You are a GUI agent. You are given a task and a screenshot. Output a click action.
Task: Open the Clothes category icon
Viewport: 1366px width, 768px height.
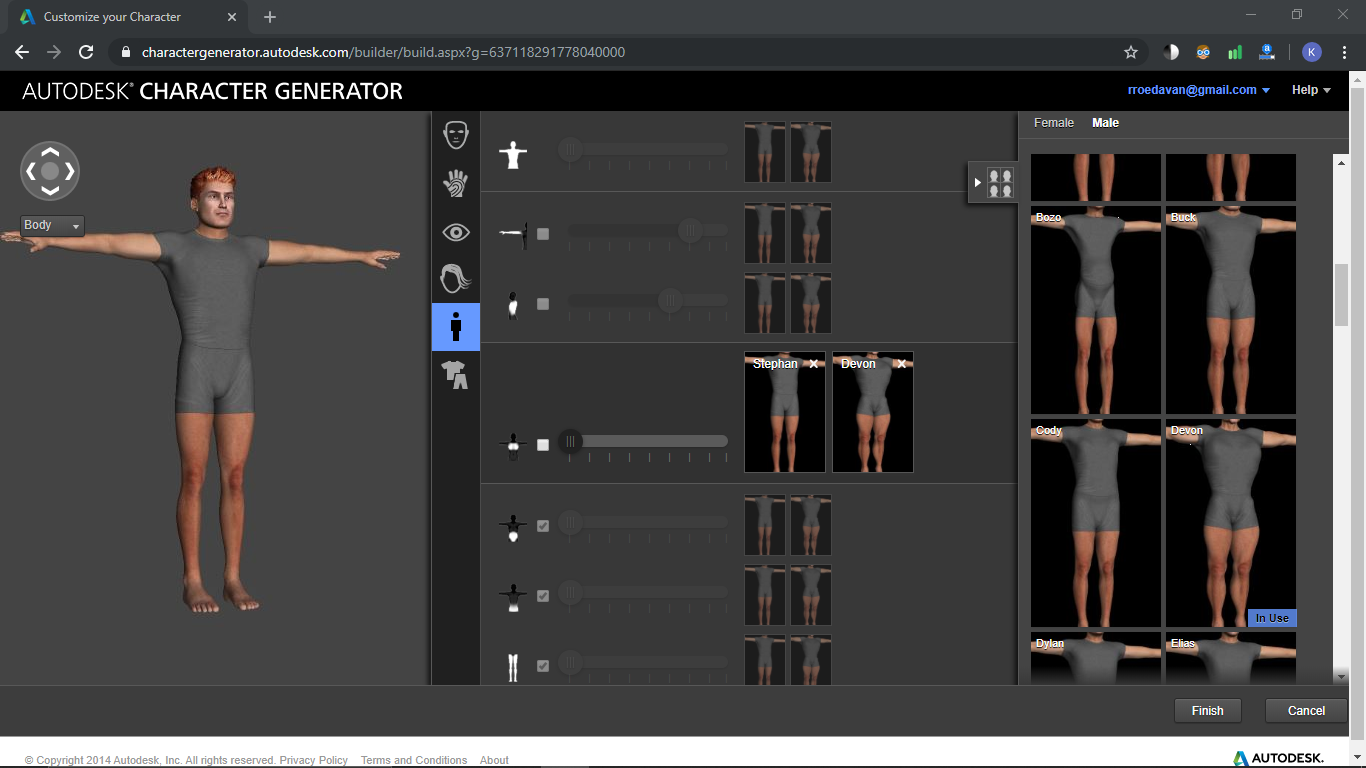456,375
